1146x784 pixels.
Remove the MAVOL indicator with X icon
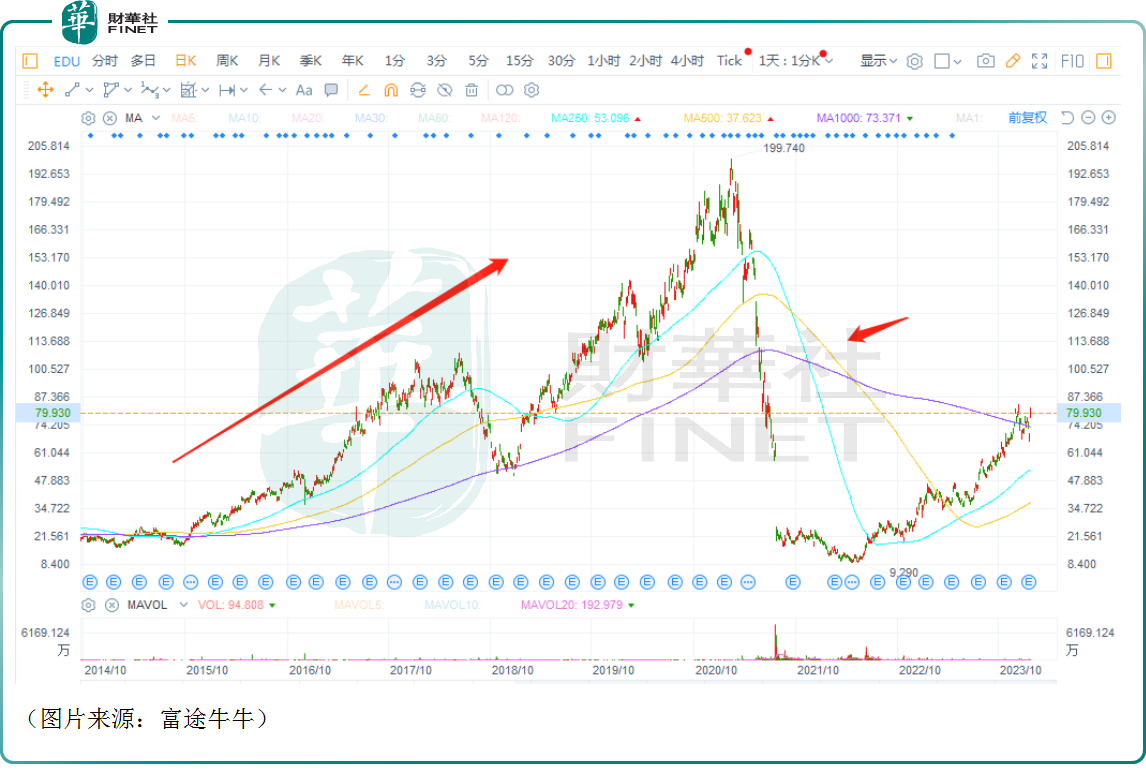(112, 605)
